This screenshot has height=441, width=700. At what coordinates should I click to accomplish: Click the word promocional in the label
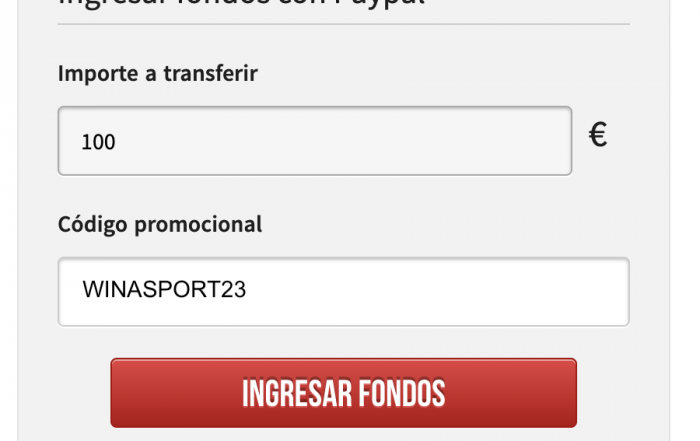pos(198,225)
